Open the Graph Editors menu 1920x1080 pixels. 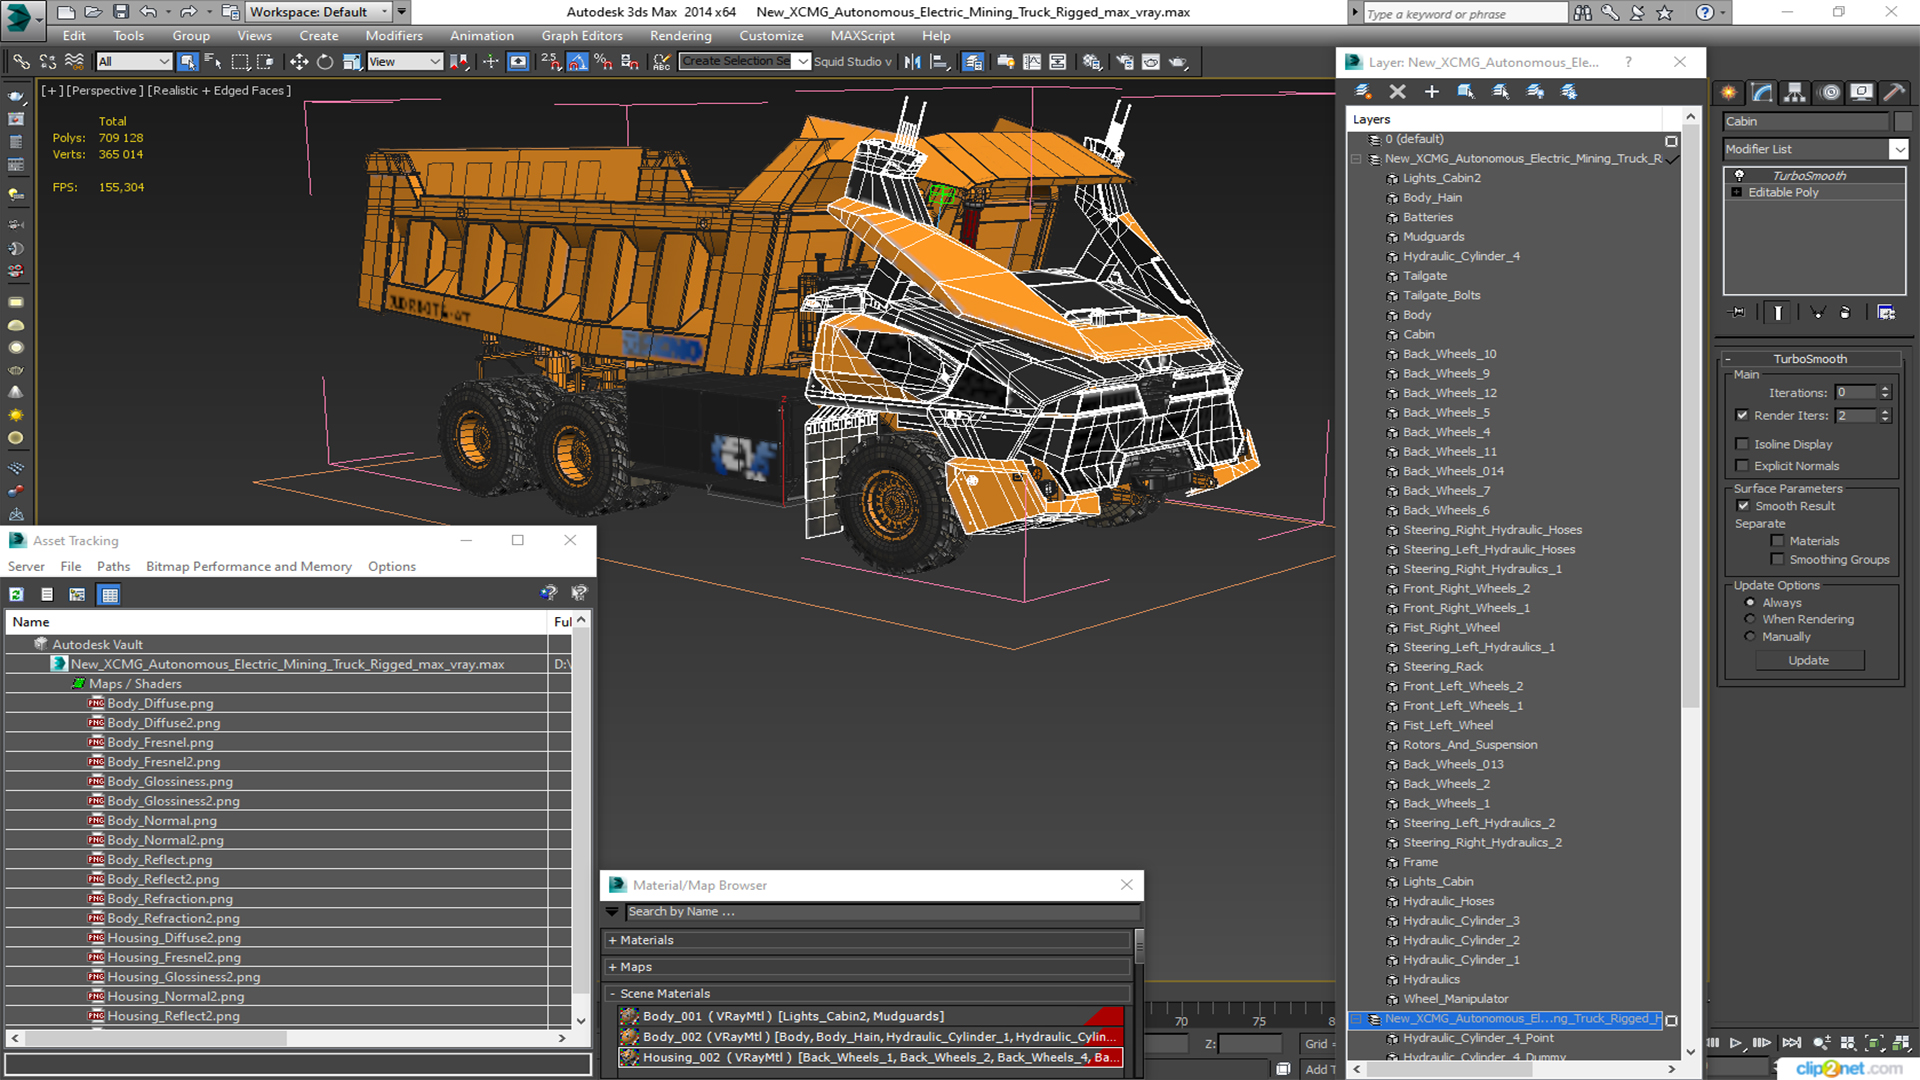point(582,35)
